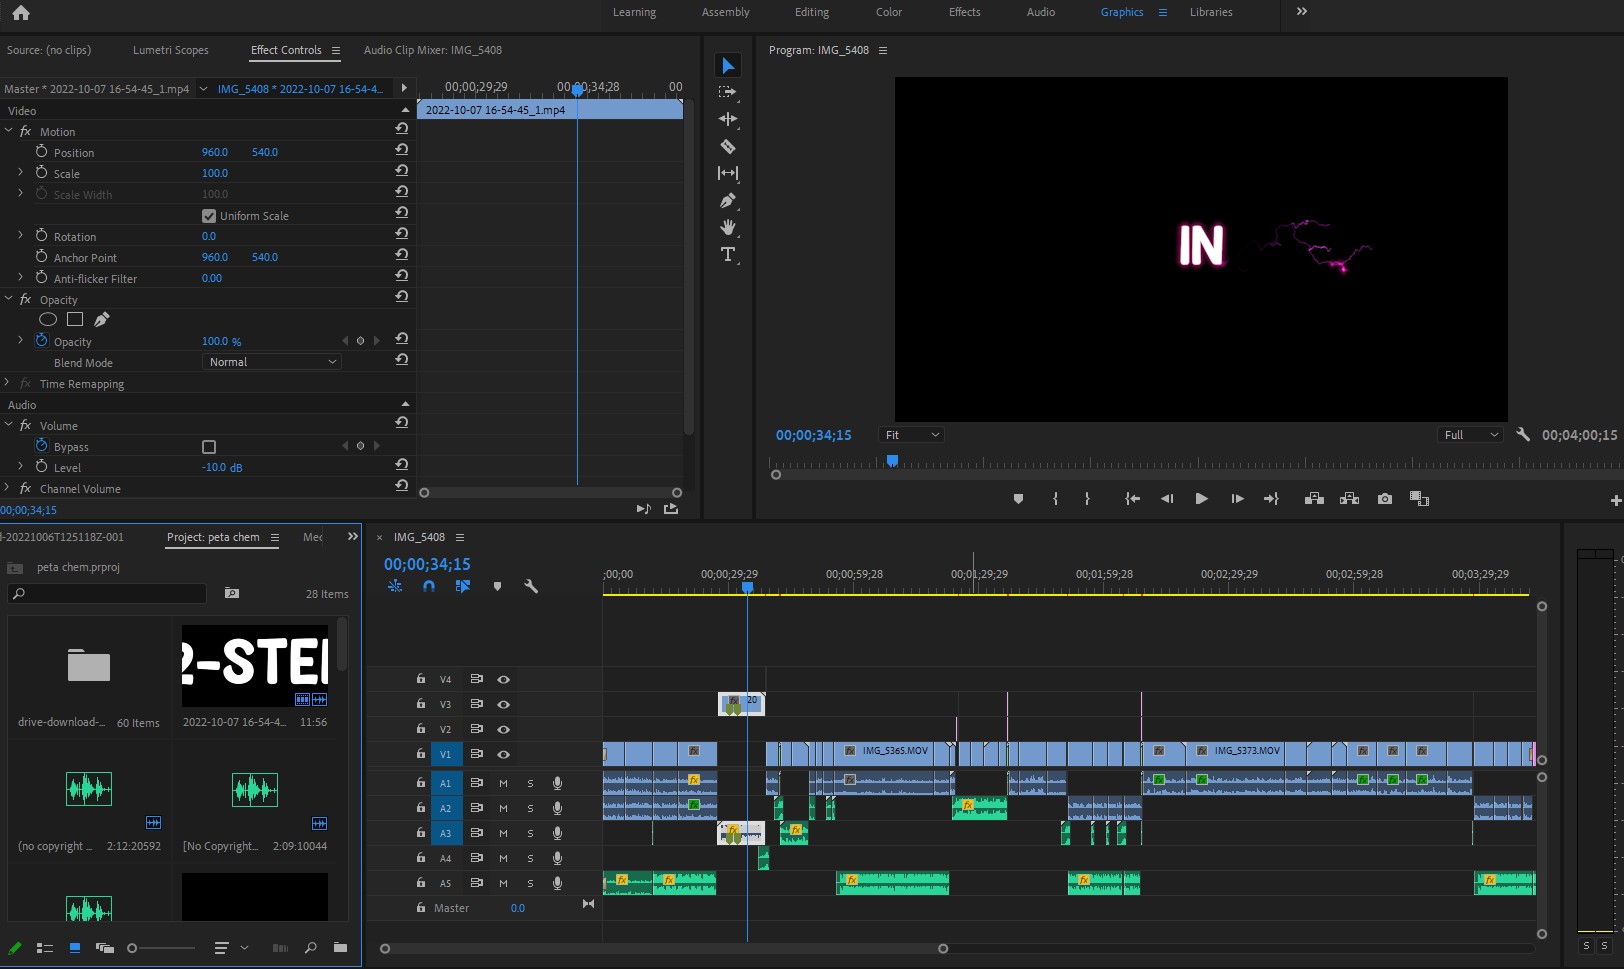
Task: Open the Fit zoom level dropdown
Action: tap(911, 435)
